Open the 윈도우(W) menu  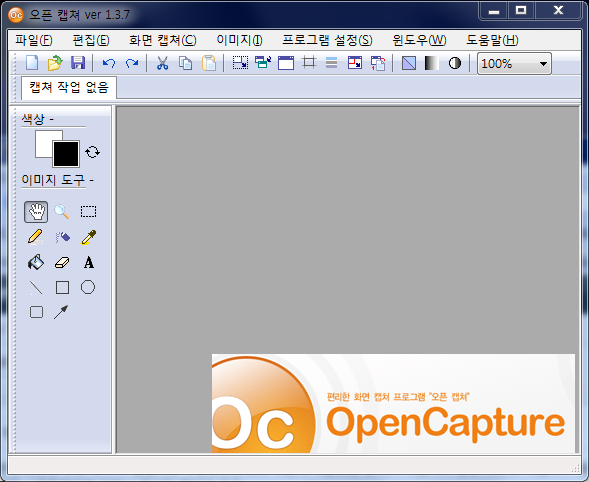(419, 40)
